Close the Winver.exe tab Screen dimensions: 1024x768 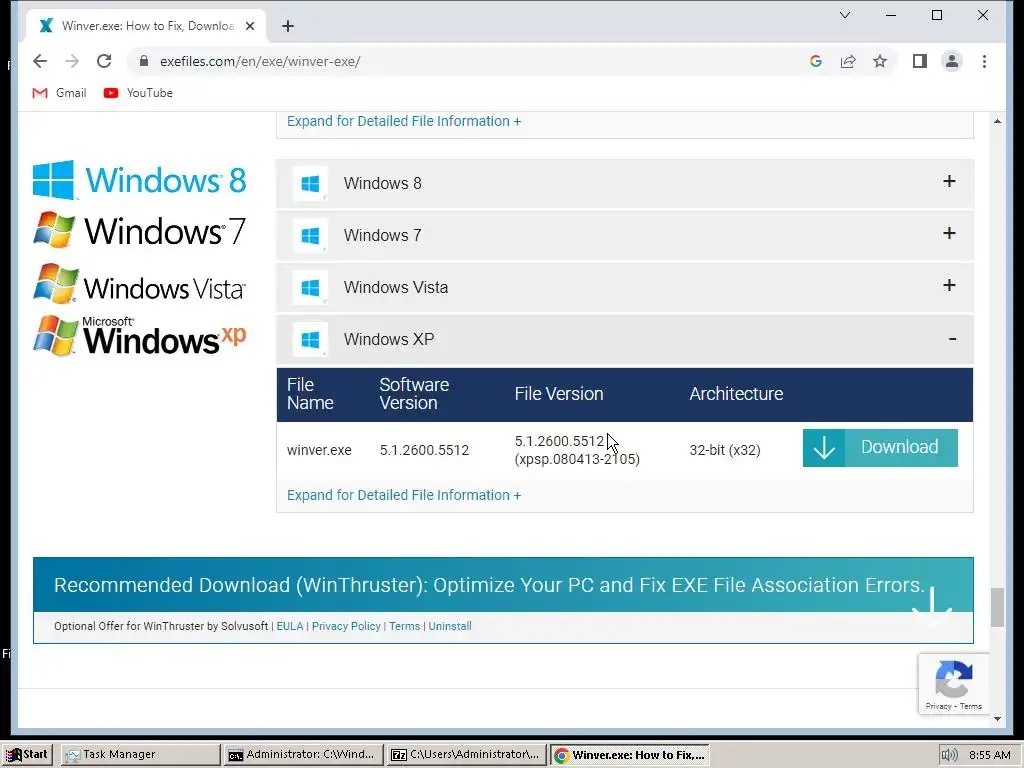[x=249, y=26]
